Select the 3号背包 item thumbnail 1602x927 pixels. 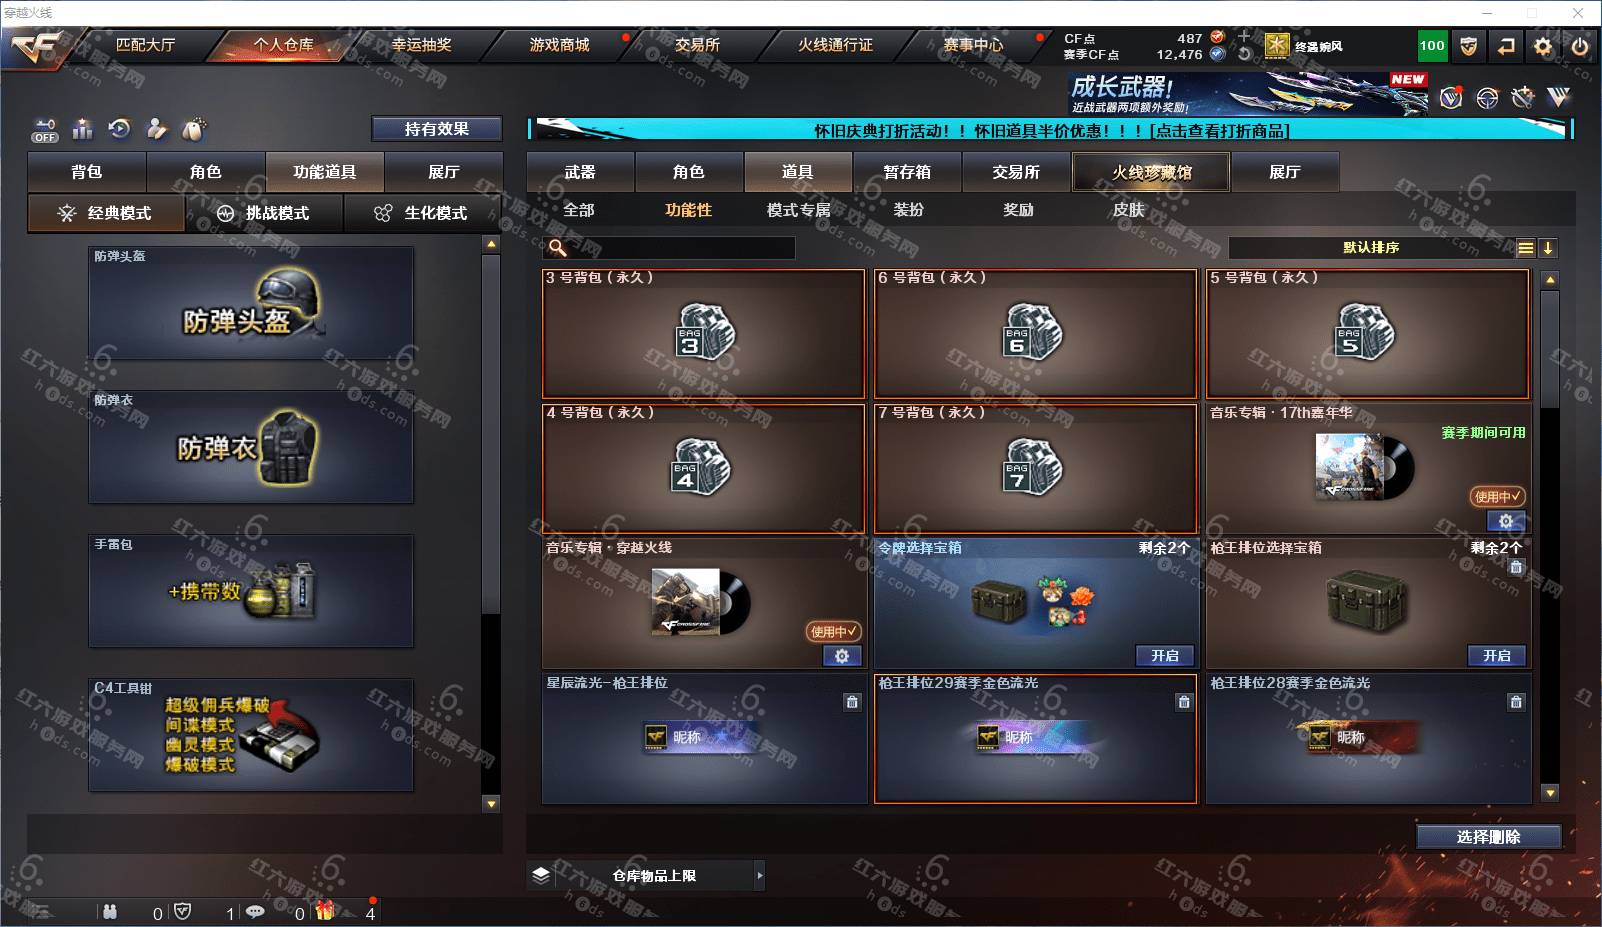(x=704, y=333)
